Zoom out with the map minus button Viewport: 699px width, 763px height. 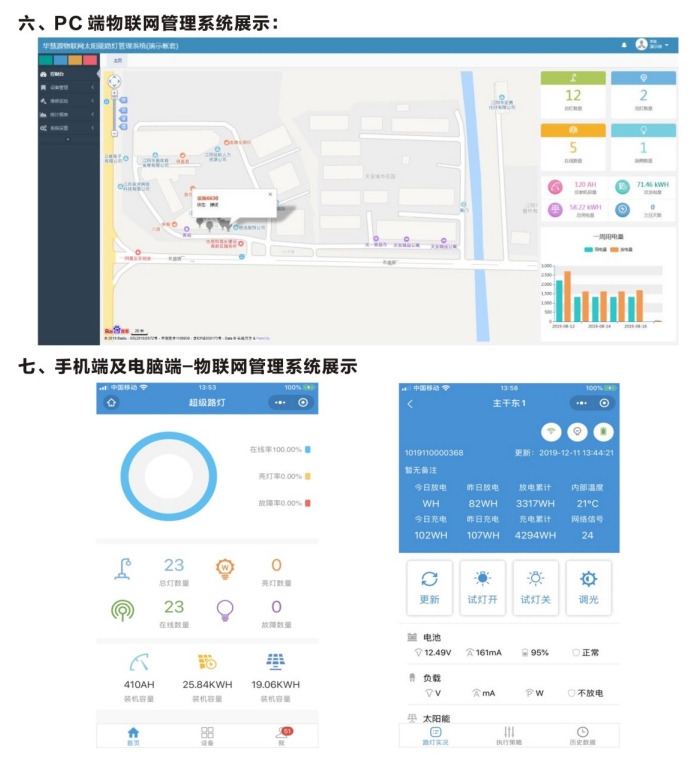coord(114,133)
